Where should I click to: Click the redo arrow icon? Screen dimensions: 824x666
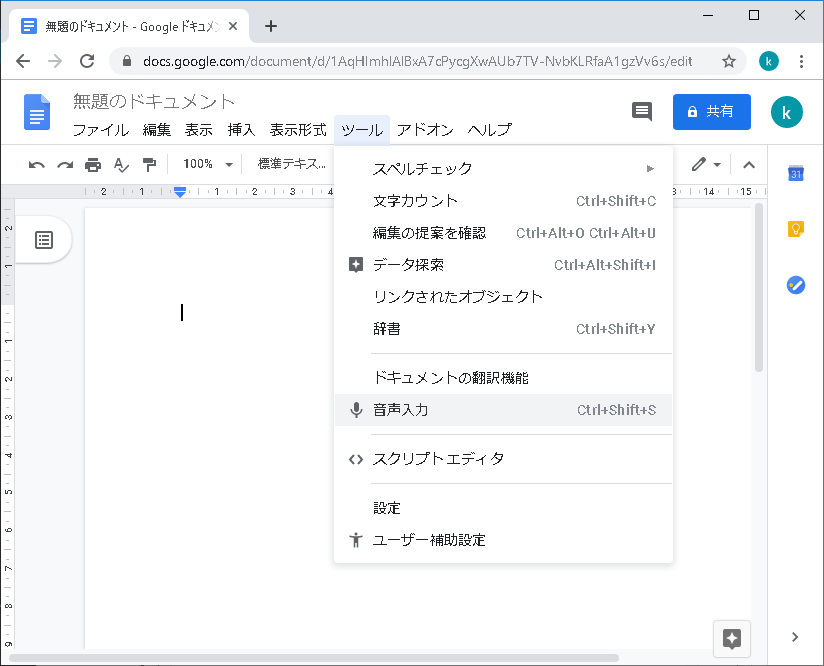65,164
